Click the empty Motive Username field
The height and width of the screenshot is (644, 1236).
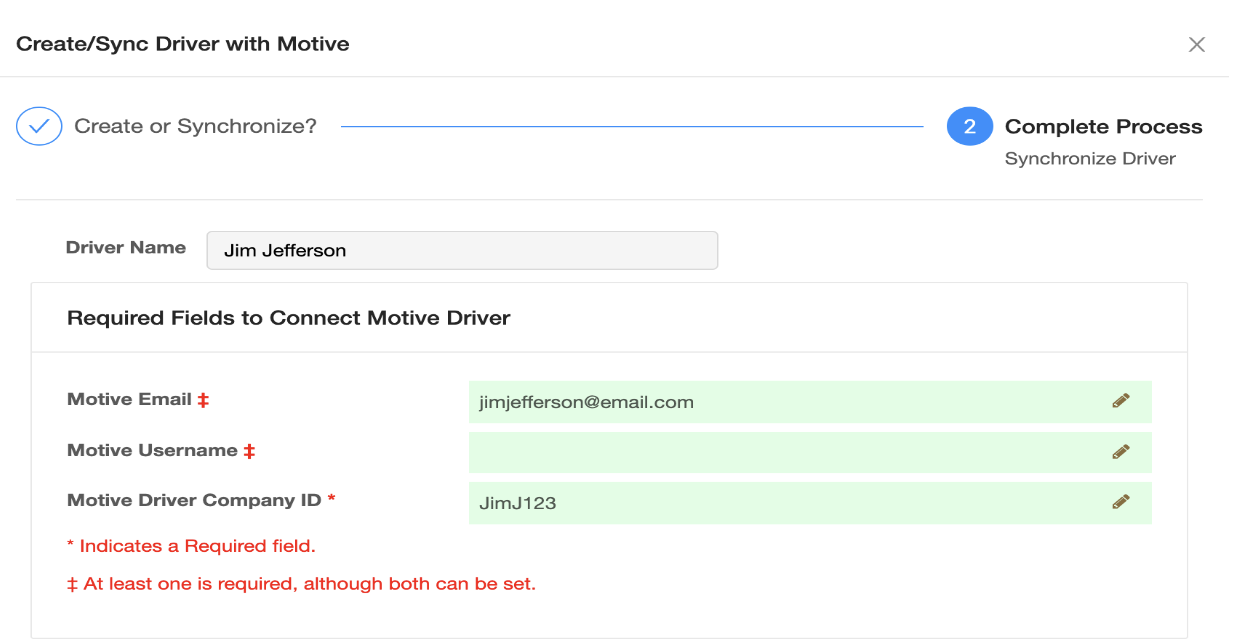[x=810, y=452]
